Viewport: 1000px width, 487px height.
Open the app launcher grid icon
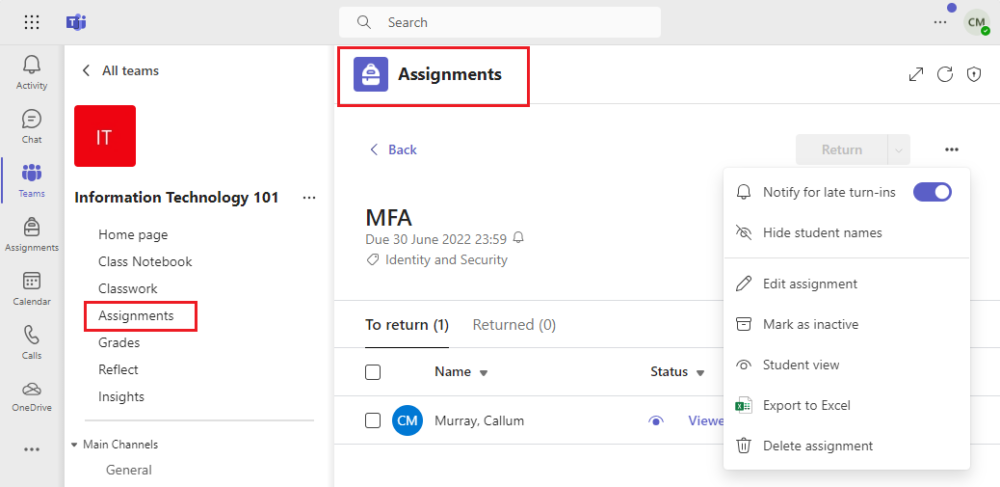pyautogui.click(x=31, y=22)
